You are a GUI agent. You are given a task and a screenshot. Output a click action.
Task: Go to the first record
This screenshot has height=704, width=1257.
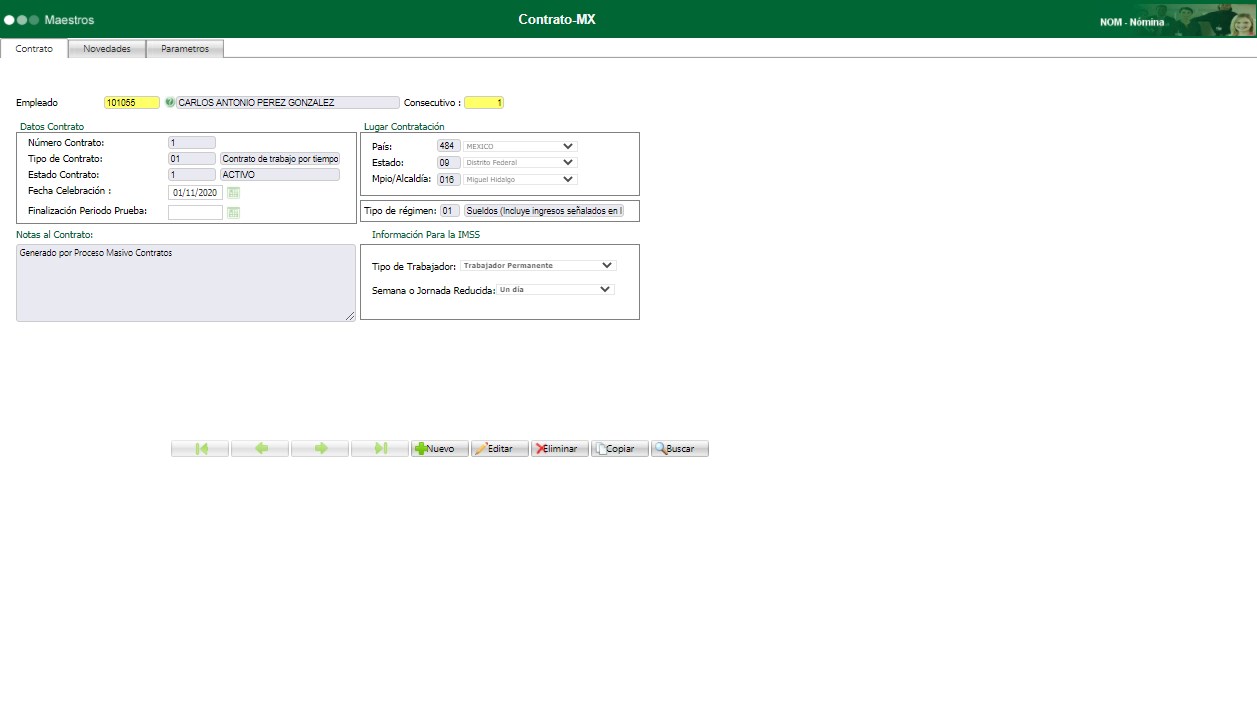point(200,449)
